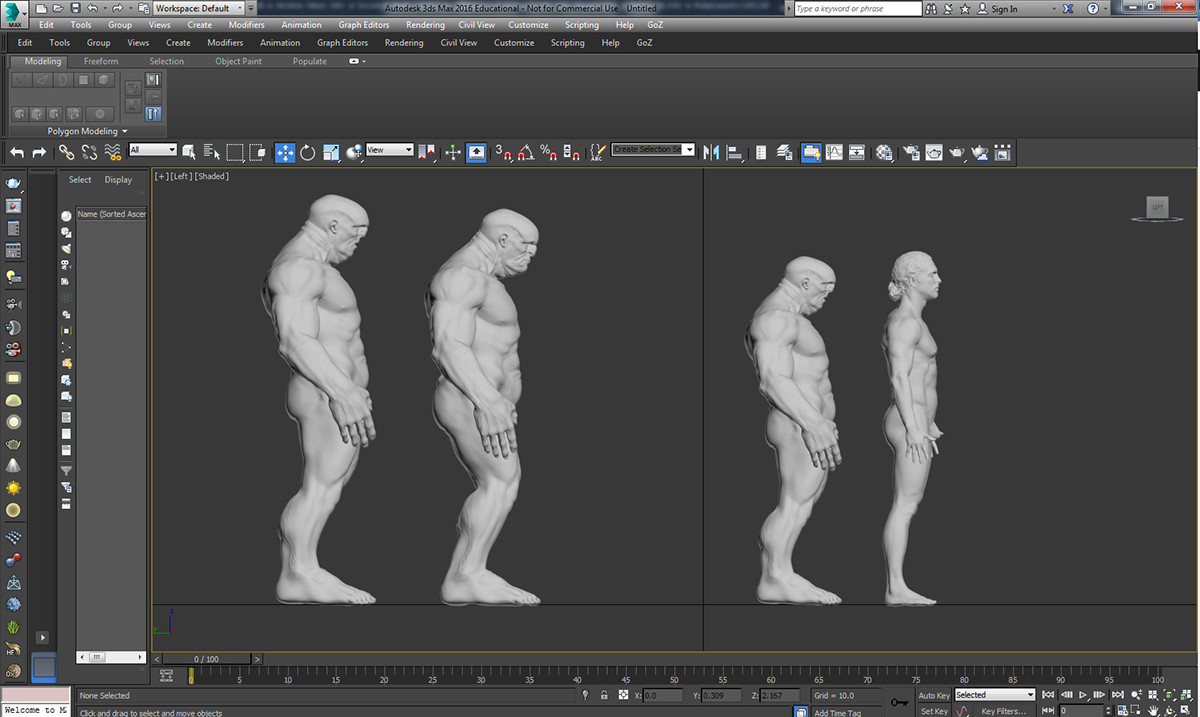Click the Mirror tool icon
Image resolution: width=1200 pixels, height=717 pixels.
[711, 152]
